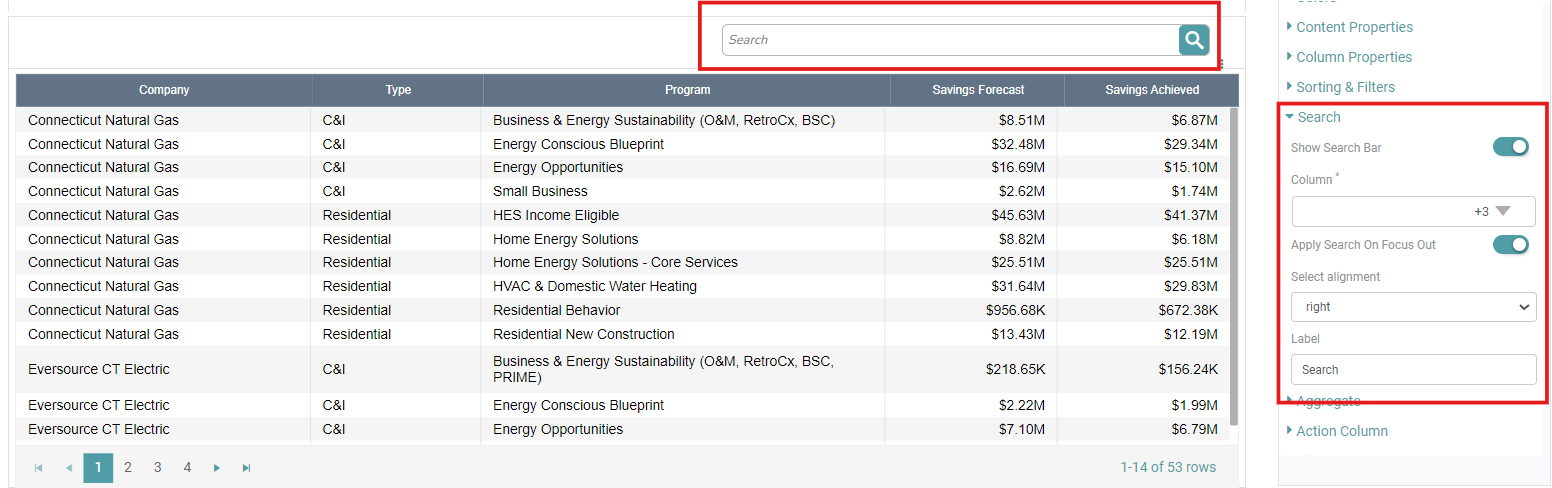Screen dimensions: 1552x488
Task: Expand the Action Column section
Action: click(1341, 431)
